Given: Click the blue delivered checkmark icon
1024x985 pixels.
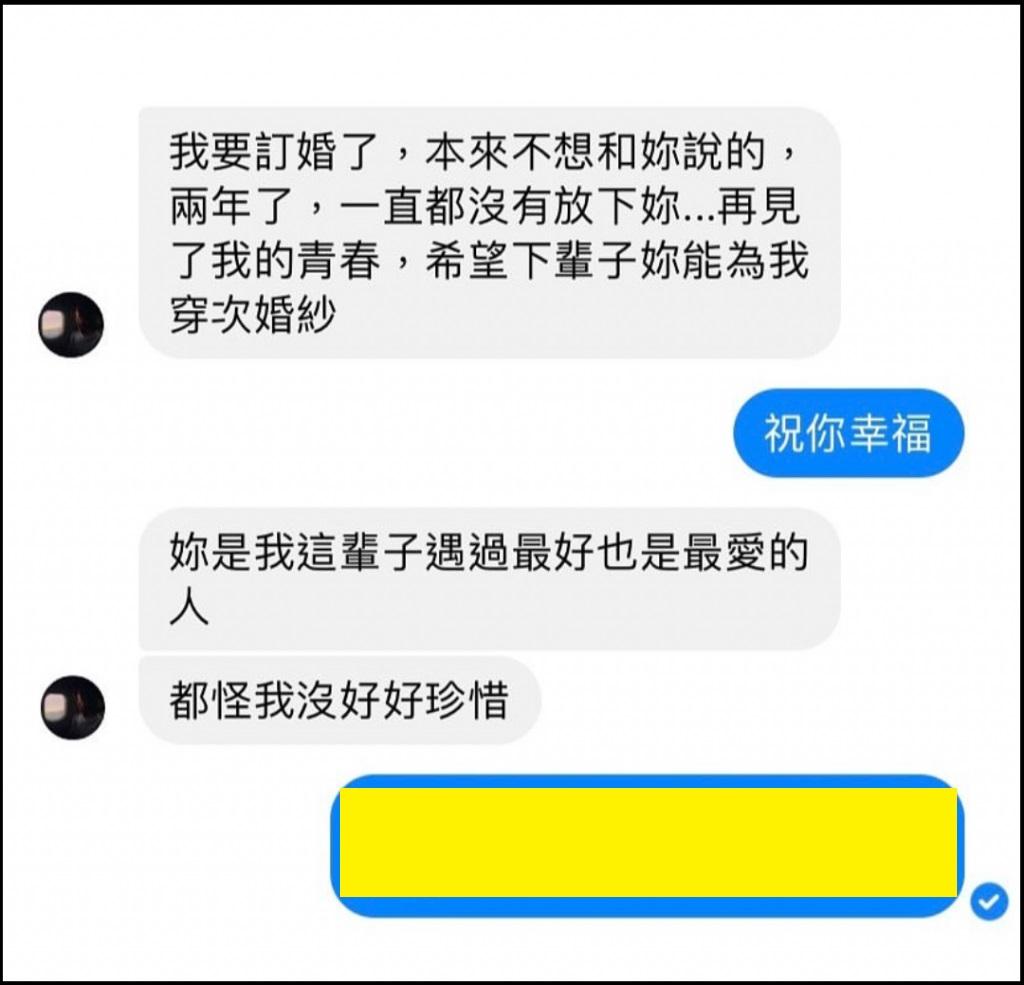Looking at the screenshot, I should click(989, 901).
